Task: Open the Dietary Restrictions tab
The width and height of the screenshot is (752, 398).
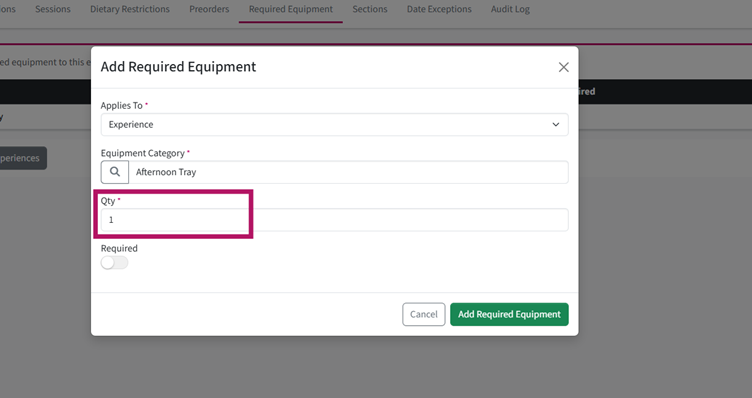Action: tap(130, 9)
